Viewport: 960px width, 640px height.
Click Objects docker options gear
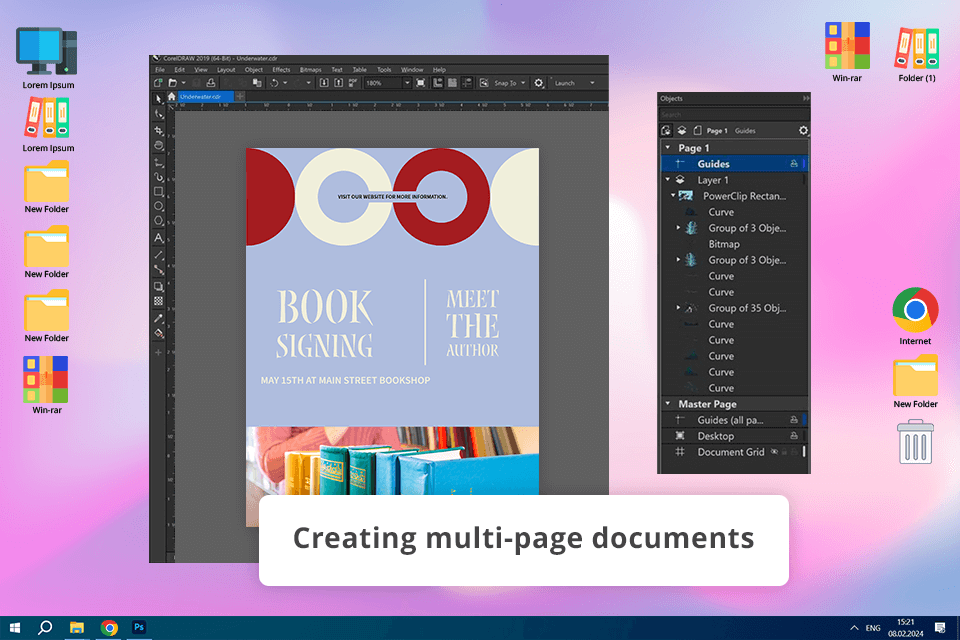tap(803, 130)
